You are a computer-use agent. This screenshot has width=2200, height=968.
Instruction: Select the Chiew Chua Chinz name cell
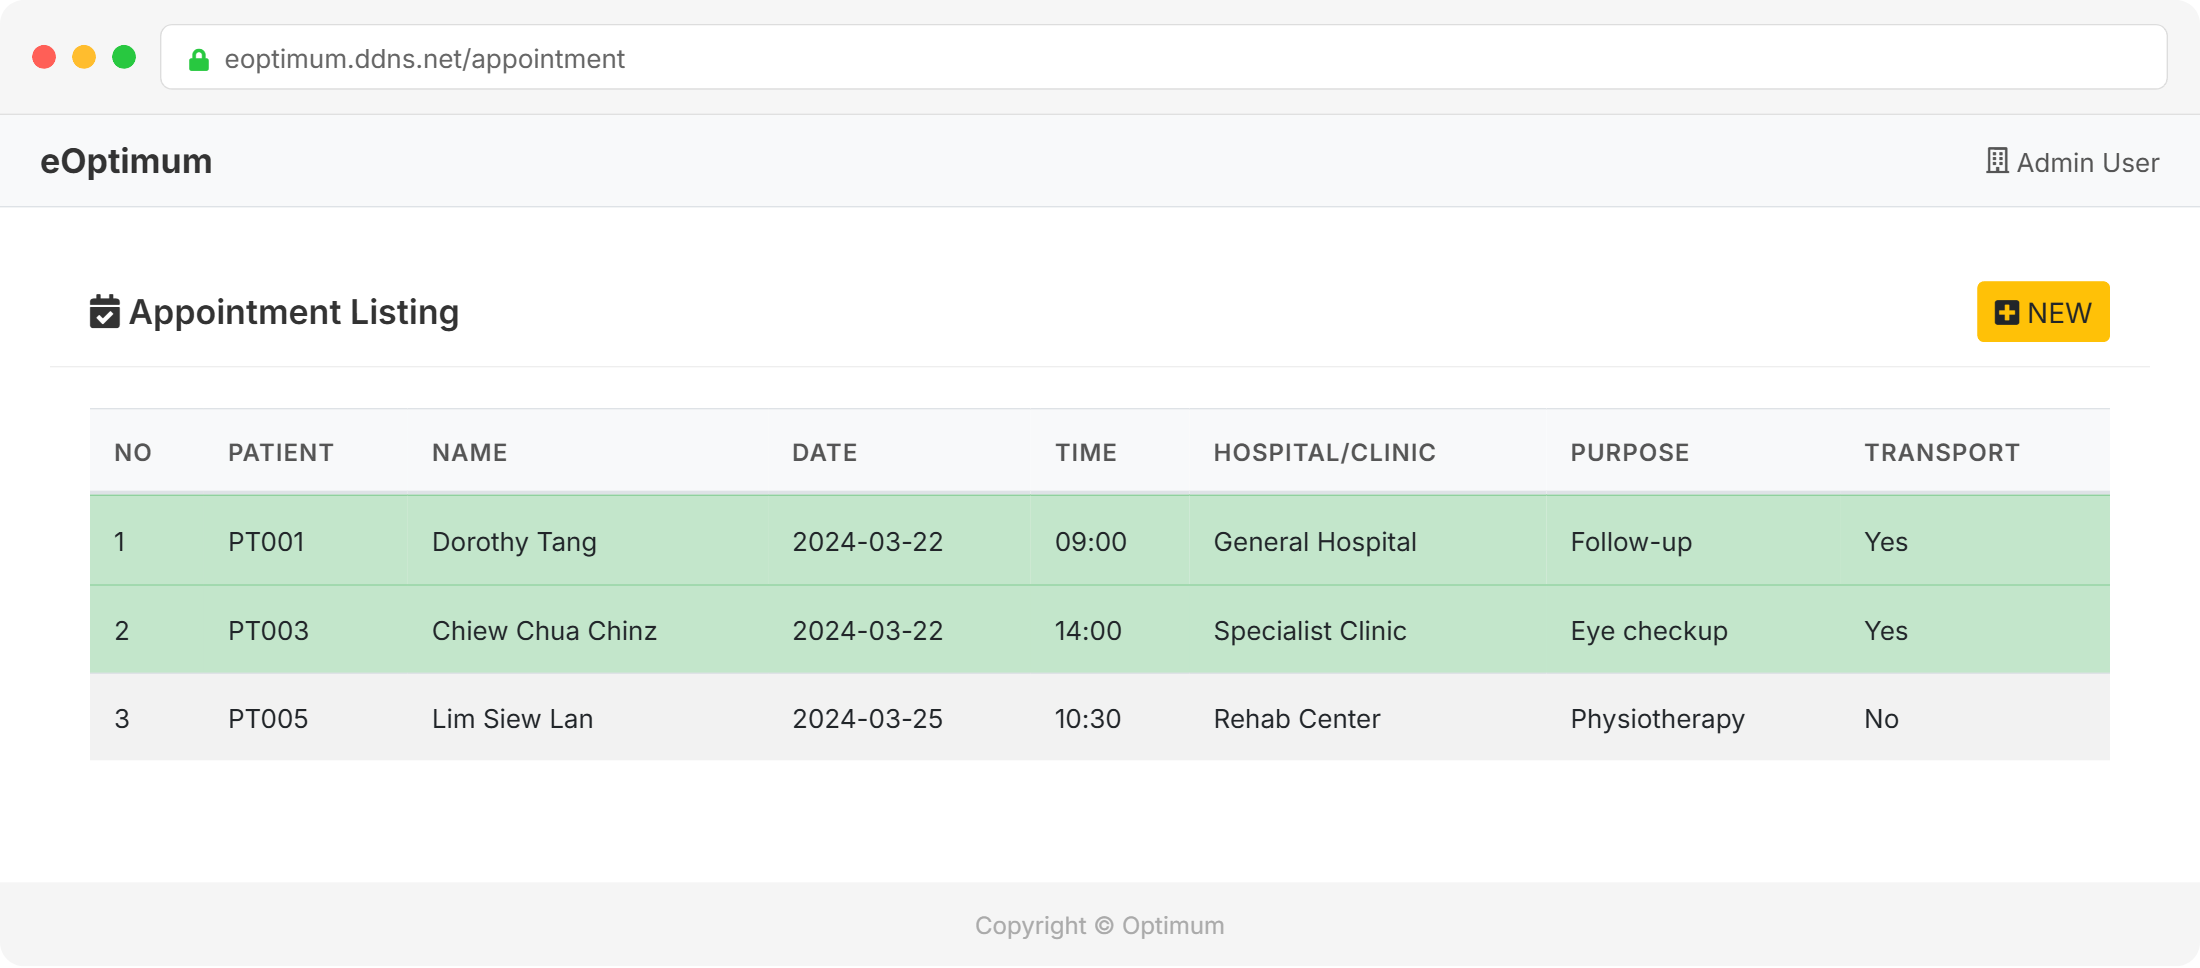544,631
